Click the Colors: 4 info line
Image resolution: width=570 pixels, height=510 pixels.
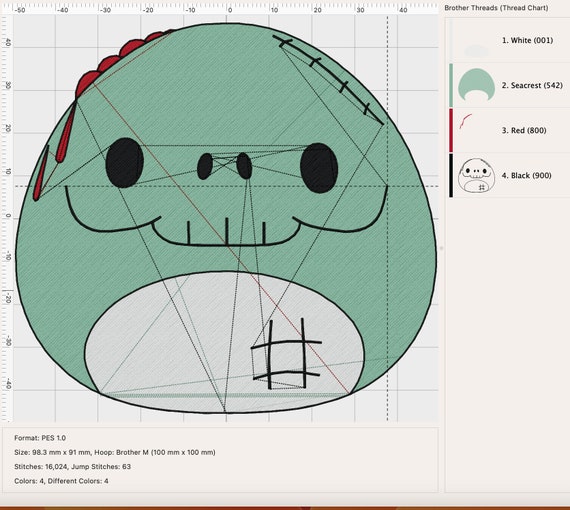61,481
